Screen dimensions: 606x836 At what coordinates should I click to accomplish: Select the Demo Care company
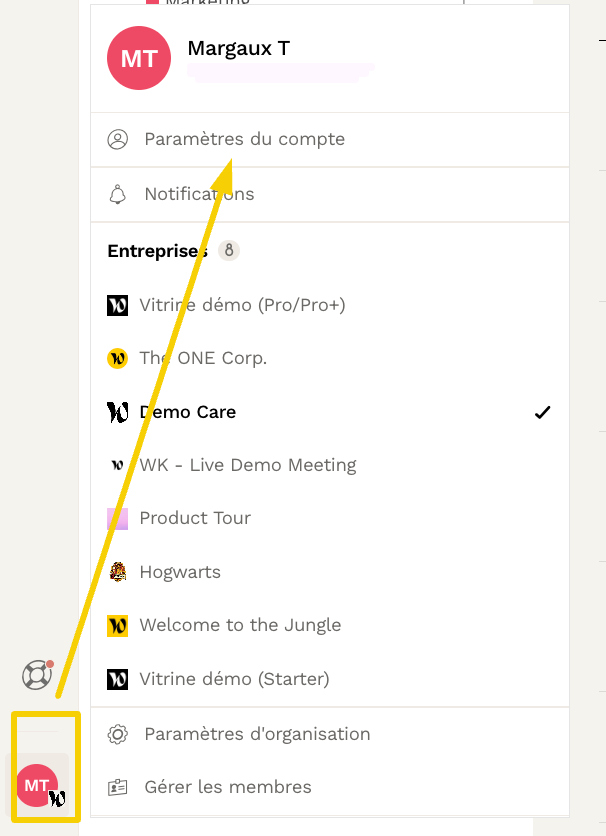click(x=188, y=412)
